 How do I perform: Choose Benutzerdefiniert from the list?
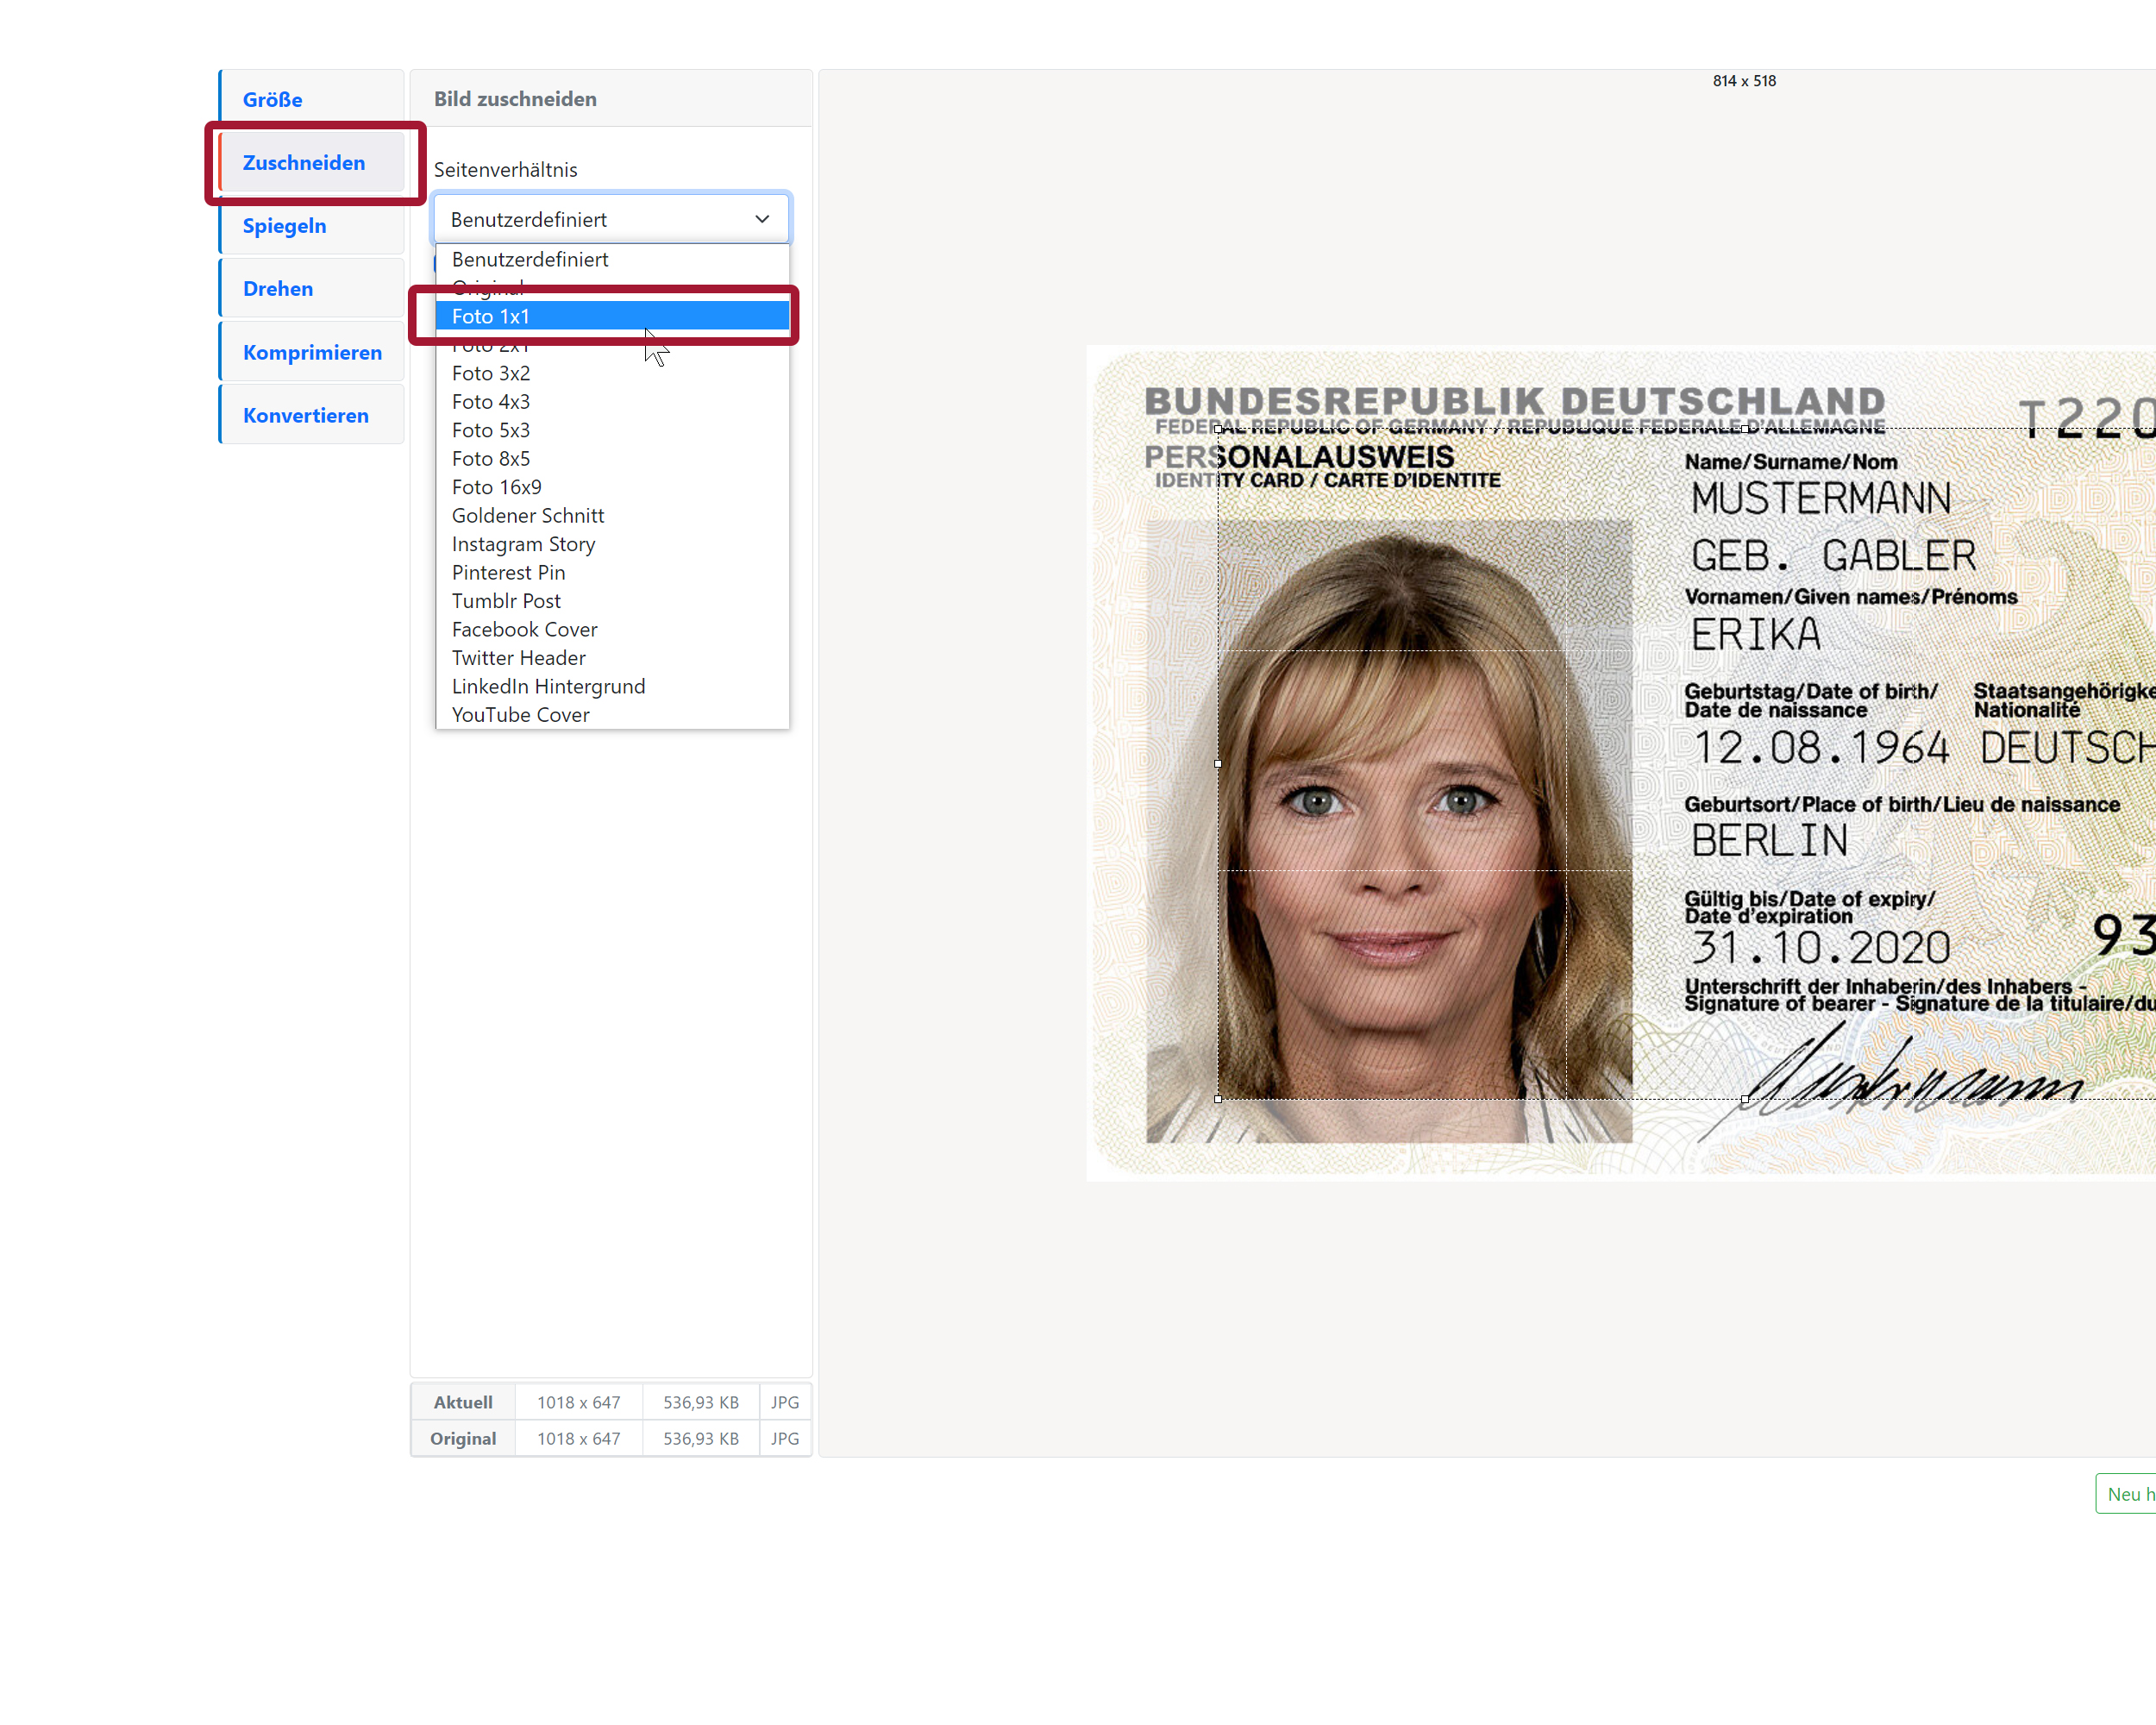pos(530,260)
